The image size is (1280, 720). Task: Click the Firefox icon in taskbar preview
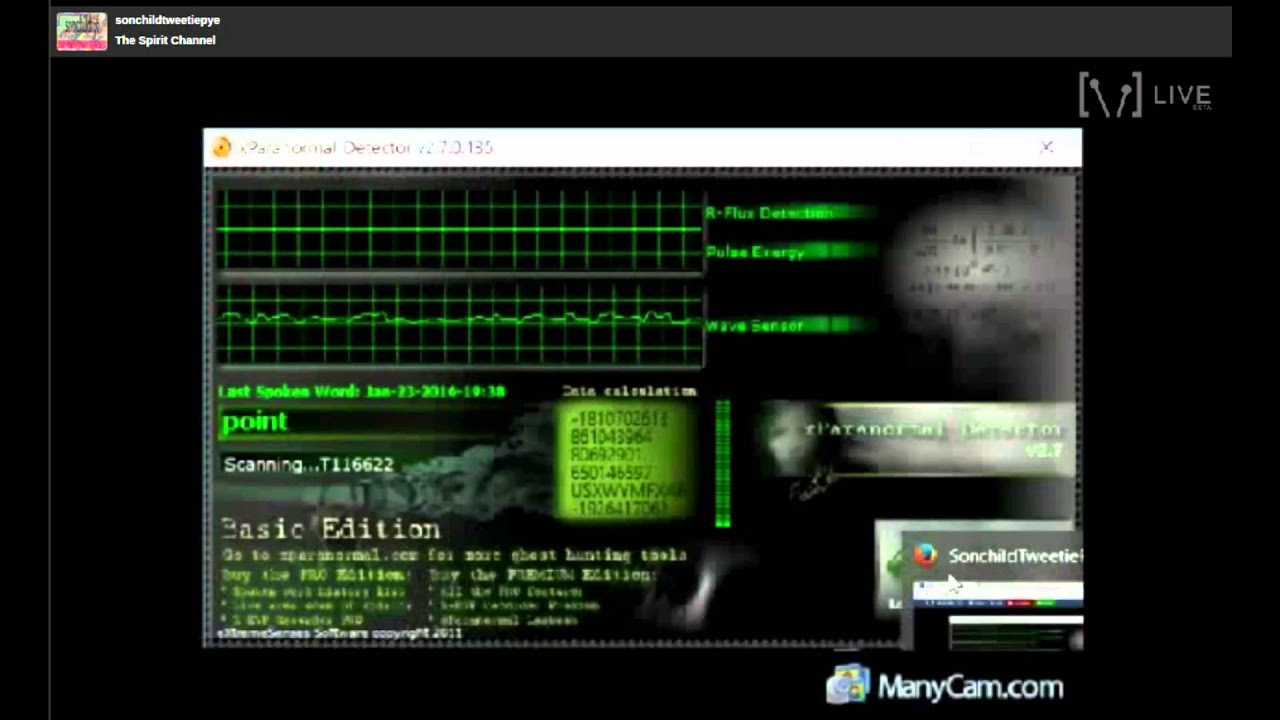(x=925, y=555)
